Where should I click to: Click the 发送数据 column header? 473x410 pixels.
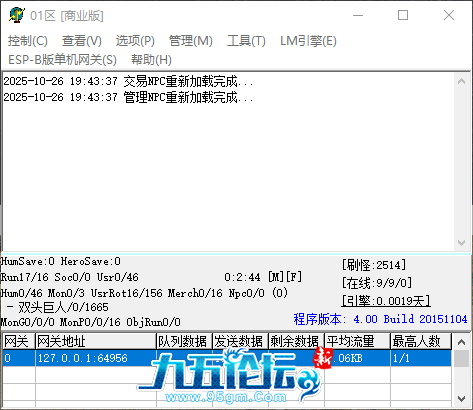(x=240, y=341)
